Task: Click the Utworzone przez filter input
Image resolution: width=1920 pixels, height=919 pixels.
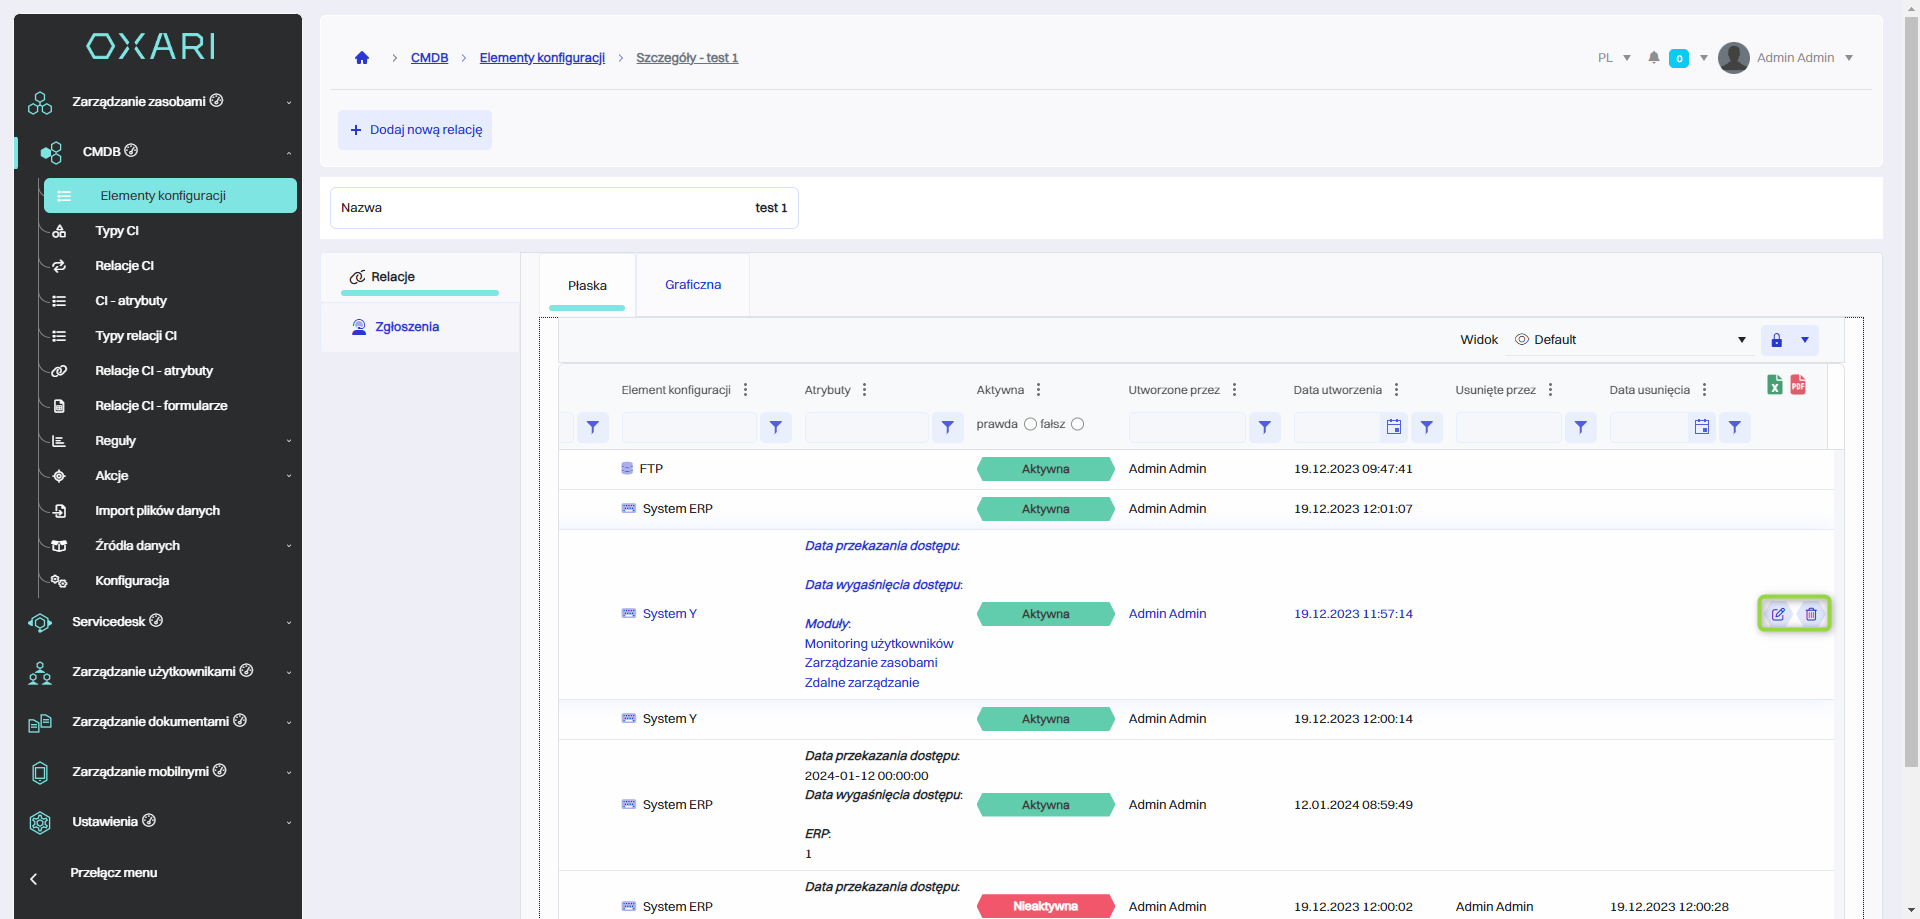Action: (1186, 427)
